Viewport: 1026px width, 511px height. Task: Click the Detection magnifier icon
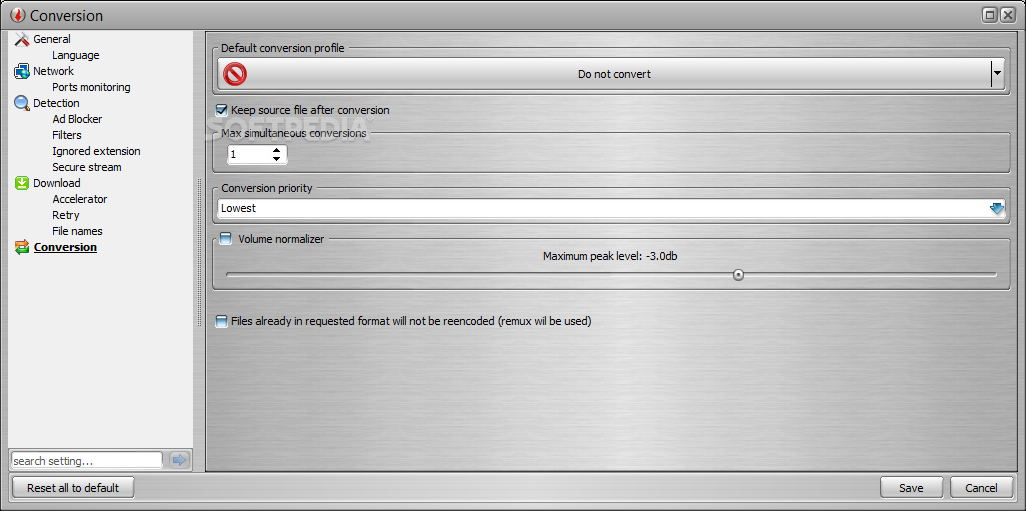tap(22, 103)
